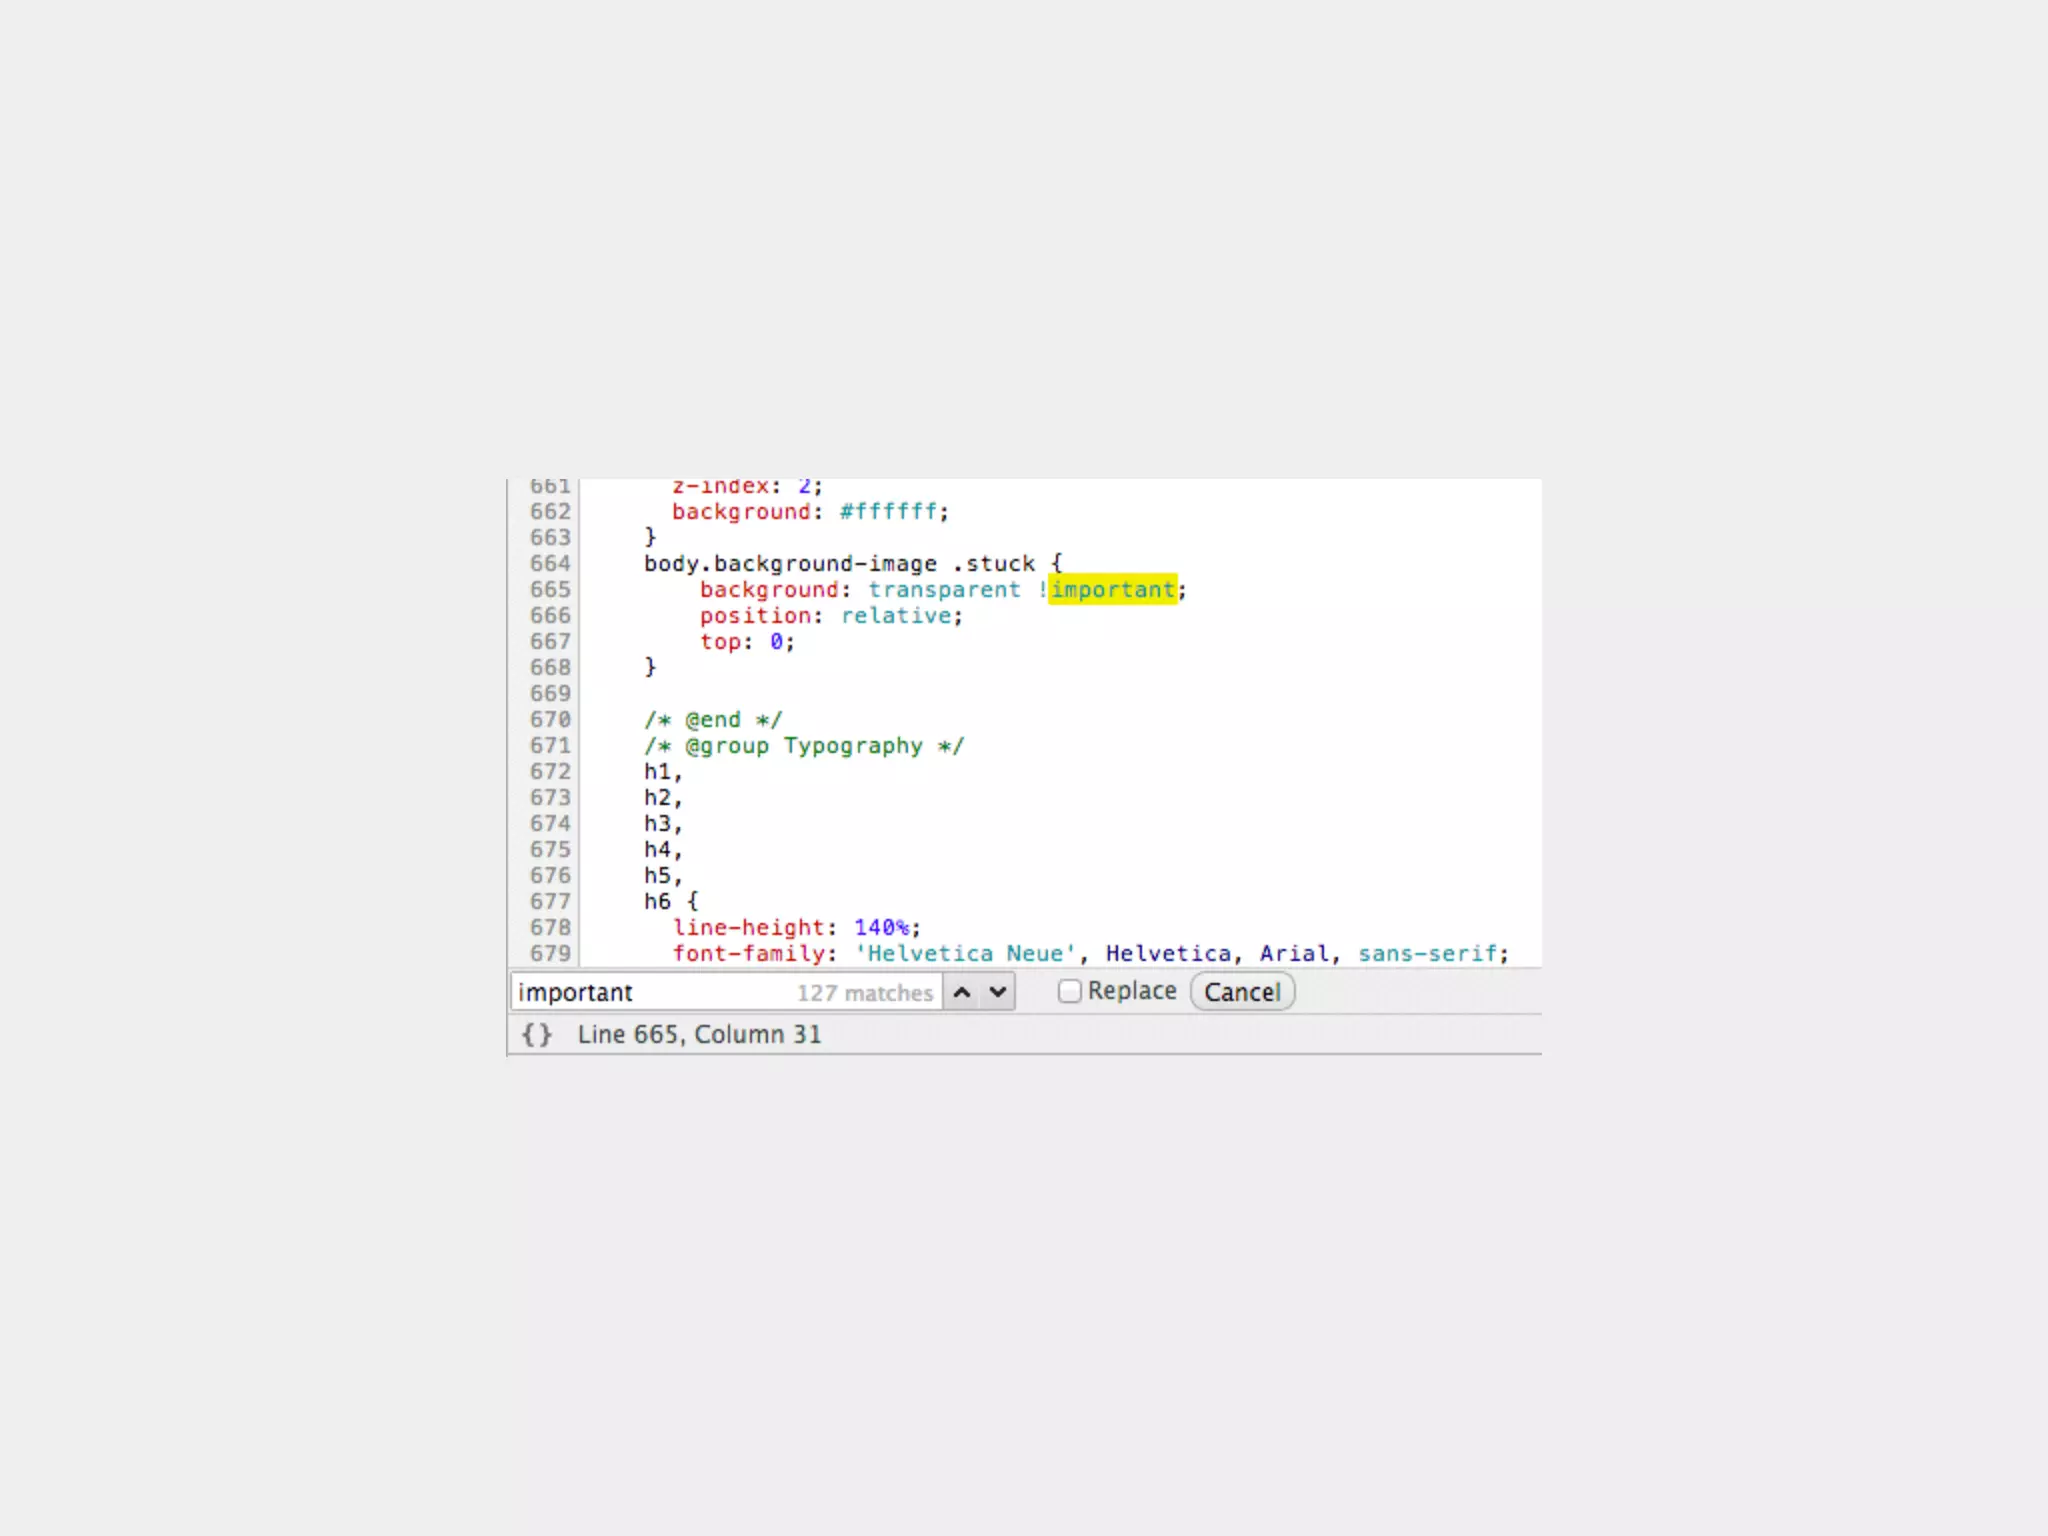Screen dimensions: 2048x1536
Task: Click the line number 672 in the gutter
Action: [550, 772]
